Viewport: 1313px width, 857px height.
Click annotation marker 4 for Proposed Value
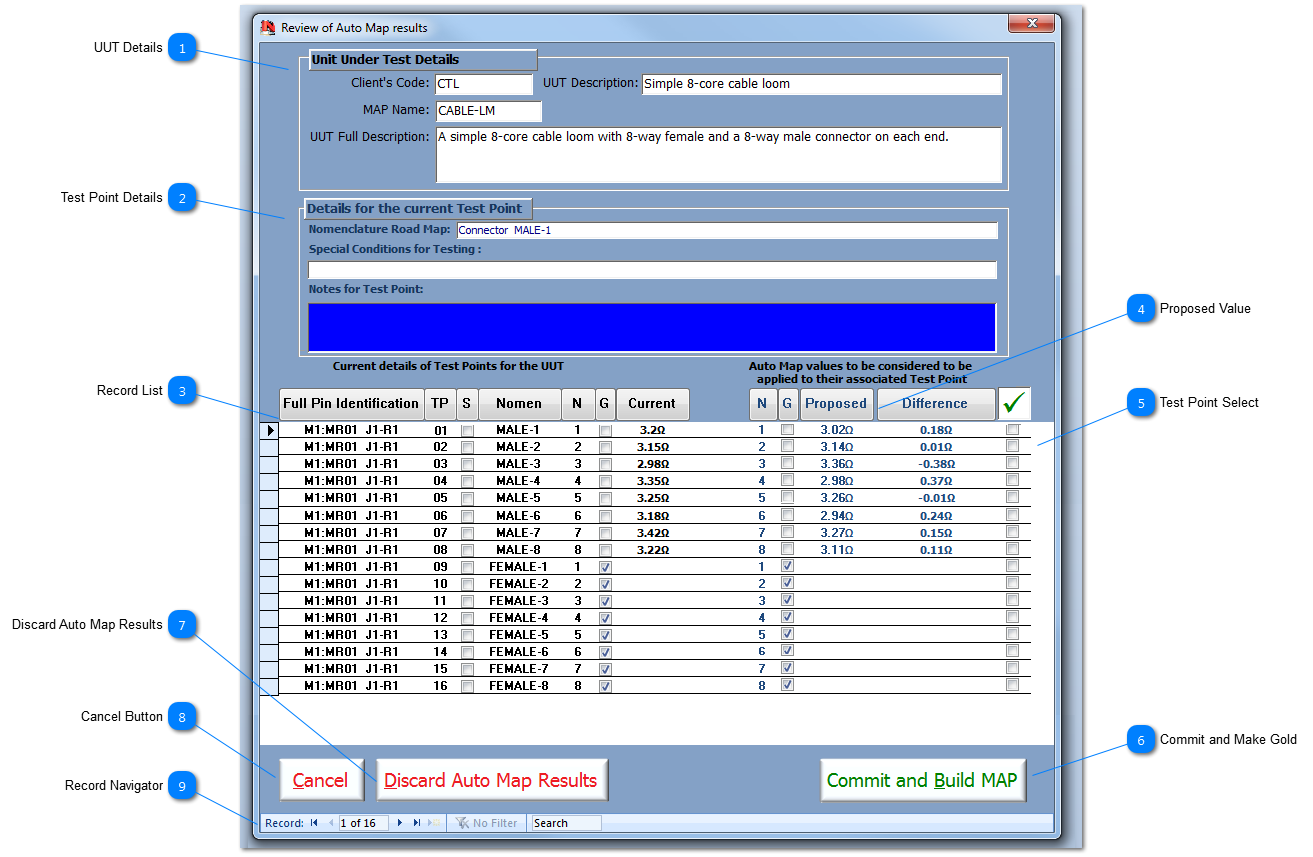point(1140,309)
